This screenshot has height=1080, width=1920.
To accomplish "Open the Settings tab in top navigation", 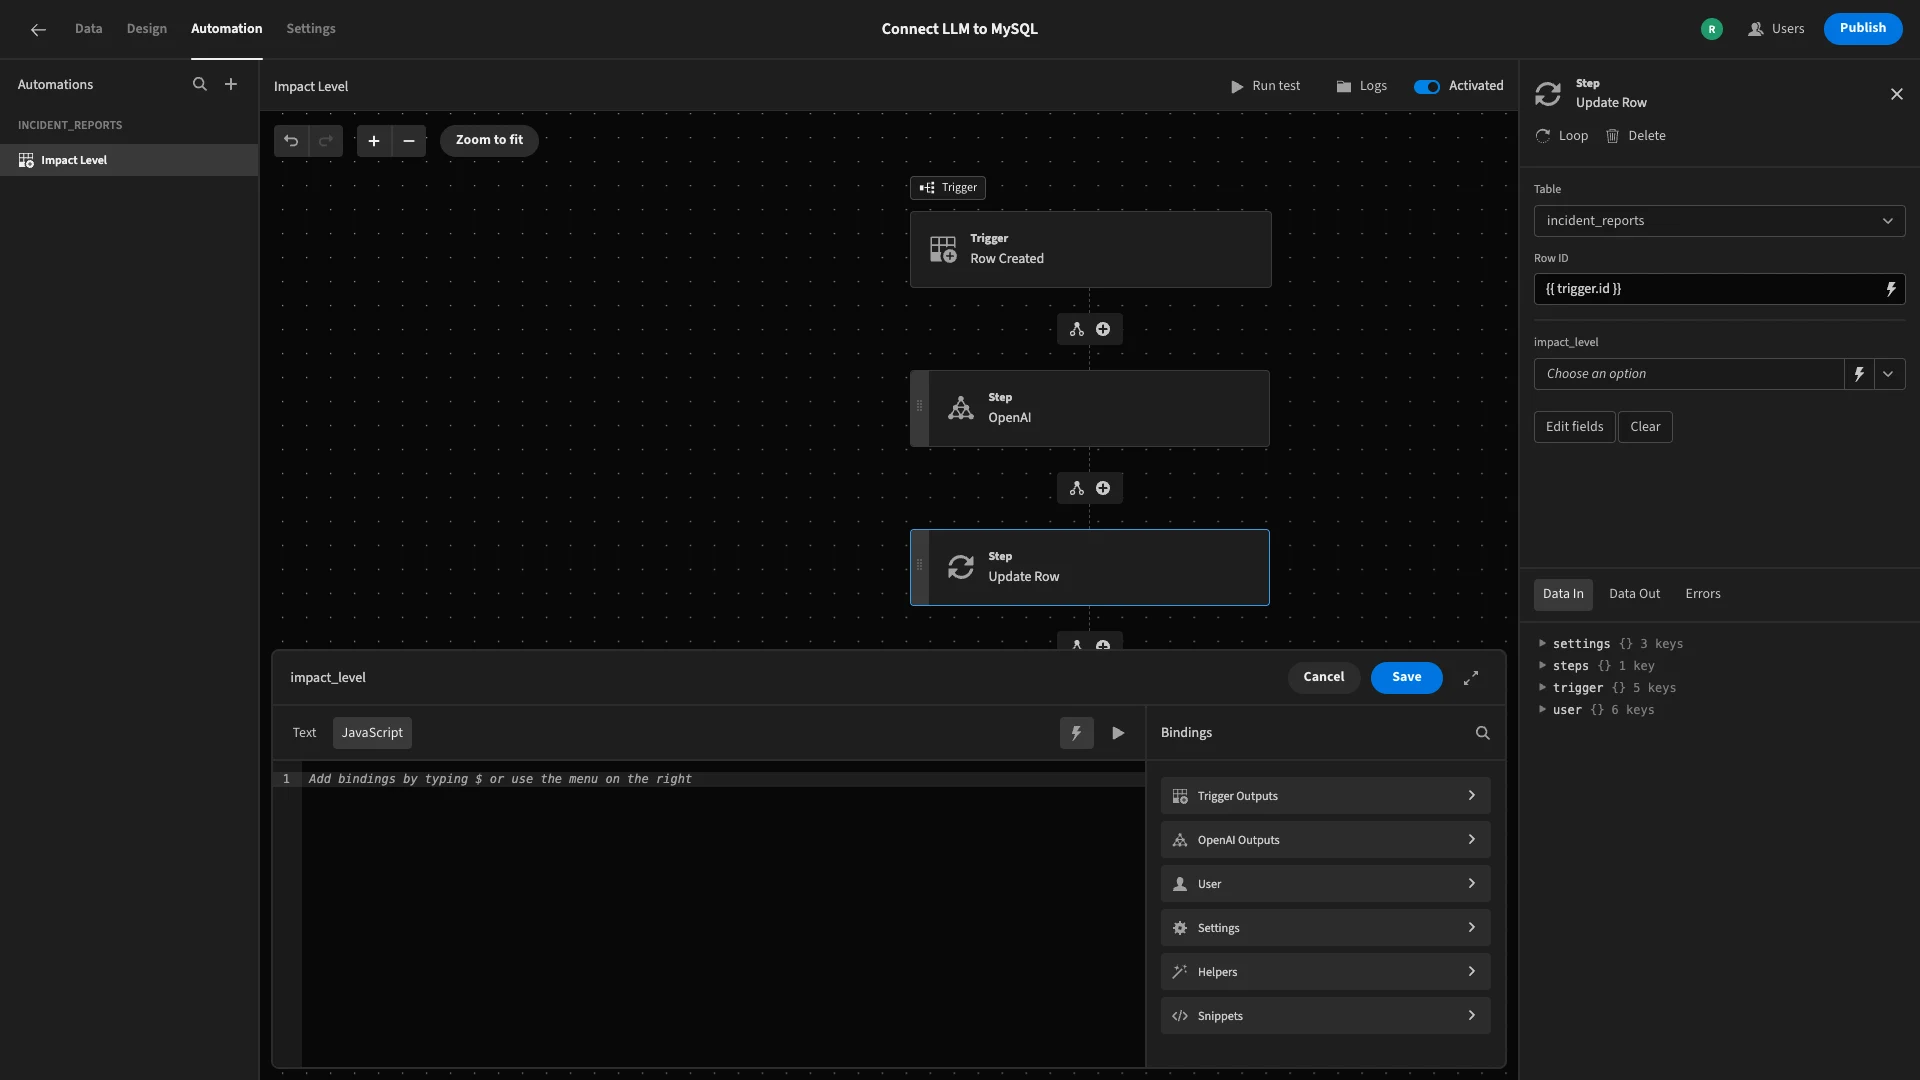I will click(311, 29).
